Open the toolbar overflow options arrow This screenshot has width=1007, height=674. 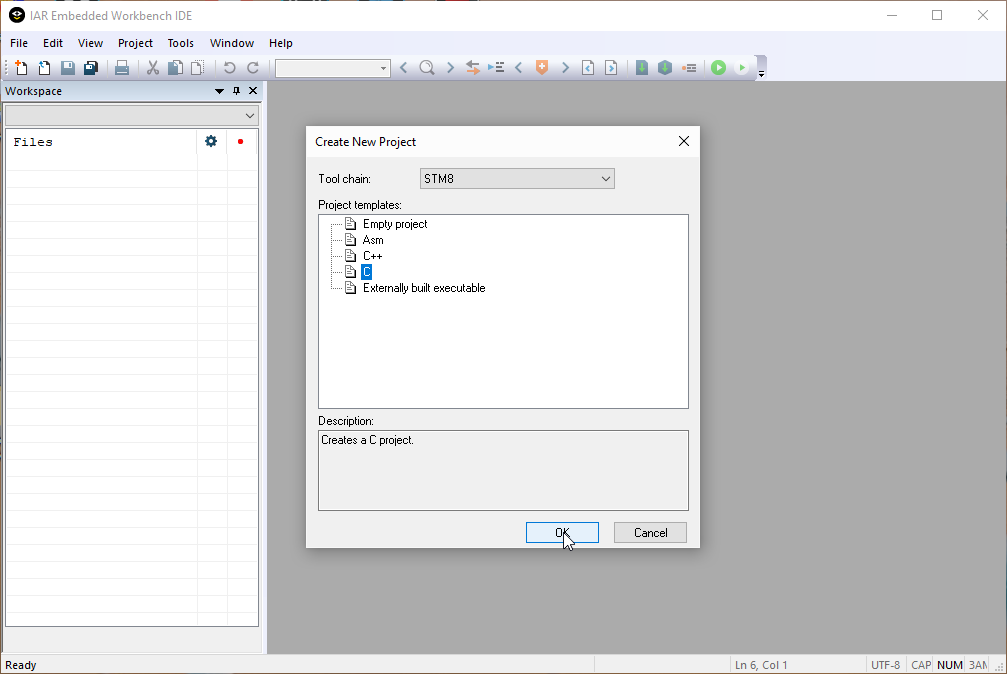[761, 74]
